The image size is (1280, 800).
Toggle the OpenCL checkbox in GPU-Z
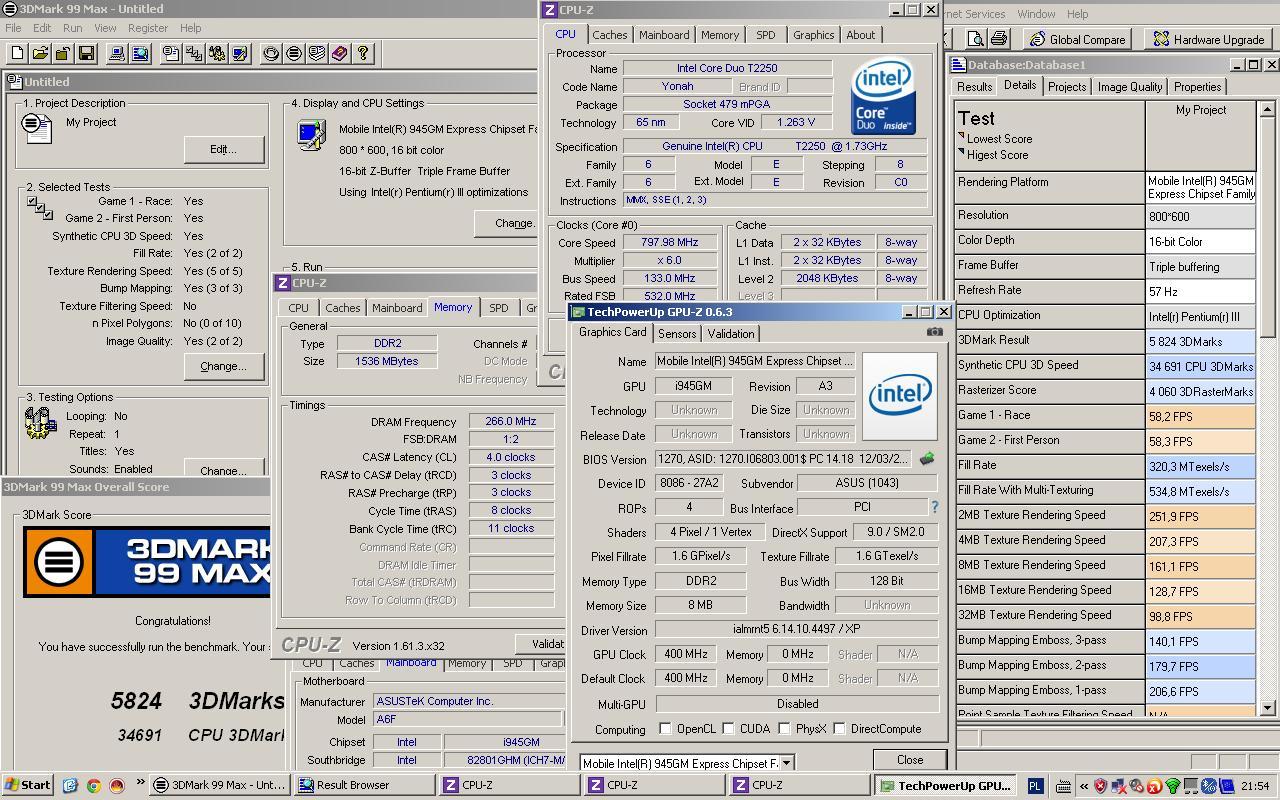[665, 729]
